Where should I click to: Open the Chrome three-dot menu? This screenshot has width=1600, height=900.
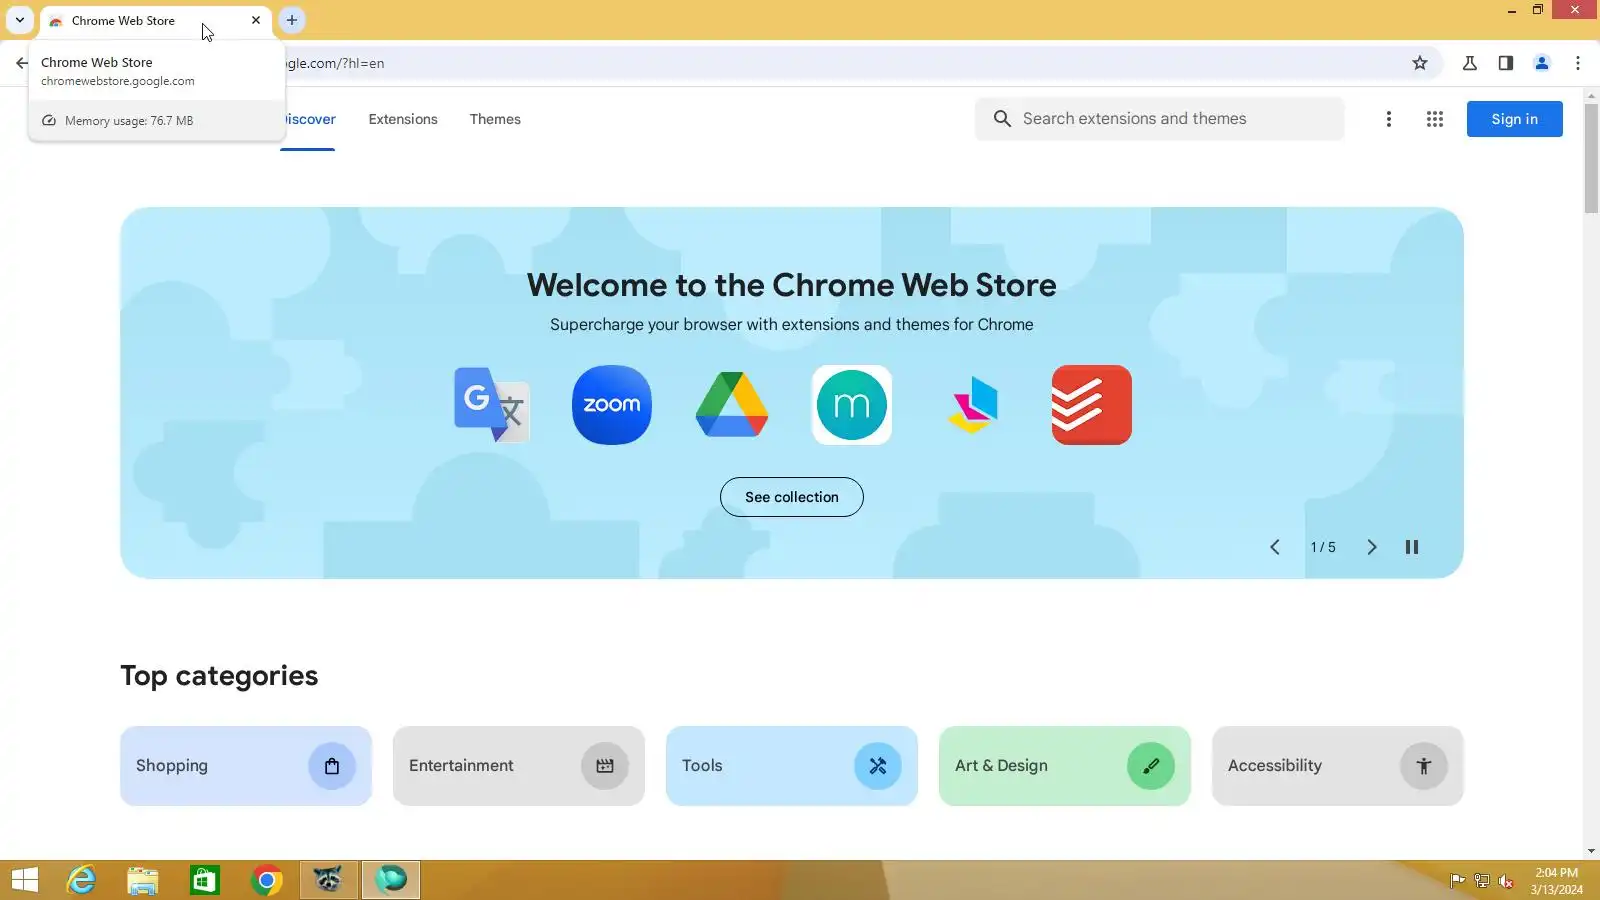[x=1578, y=63]
